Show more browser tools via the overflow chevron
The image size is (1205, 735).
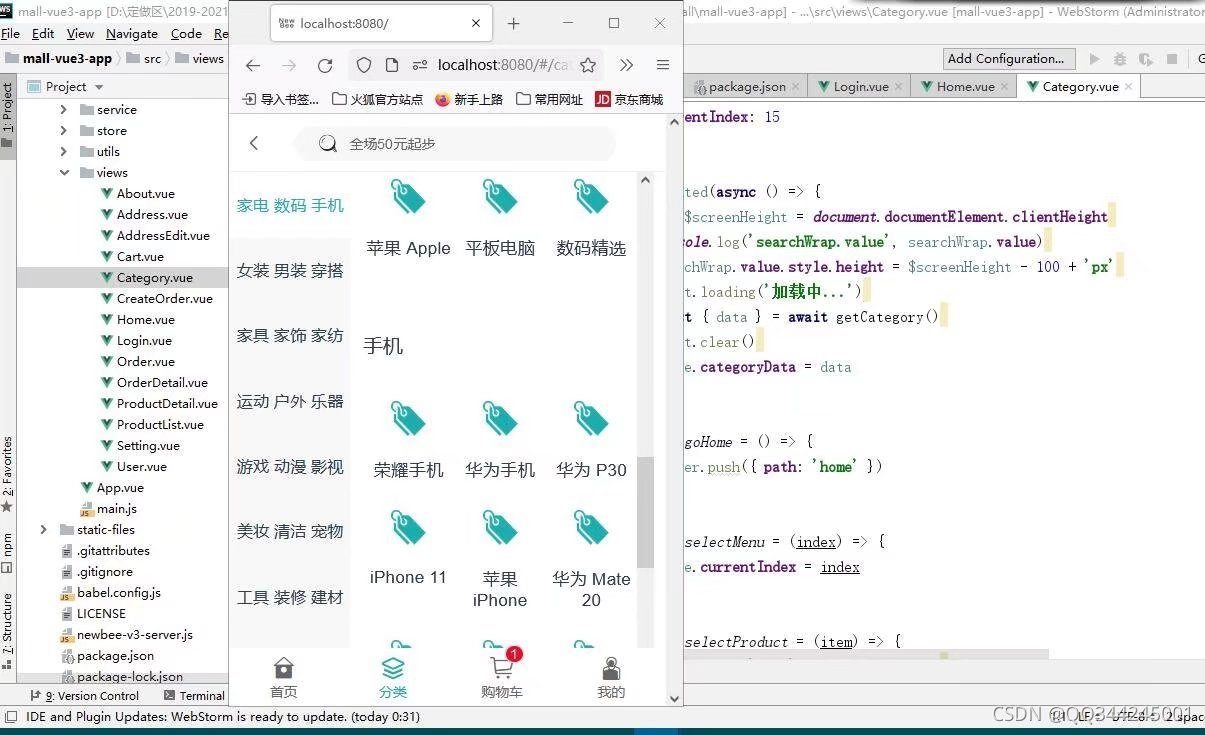pyautogui.click(x=626, y=65)
